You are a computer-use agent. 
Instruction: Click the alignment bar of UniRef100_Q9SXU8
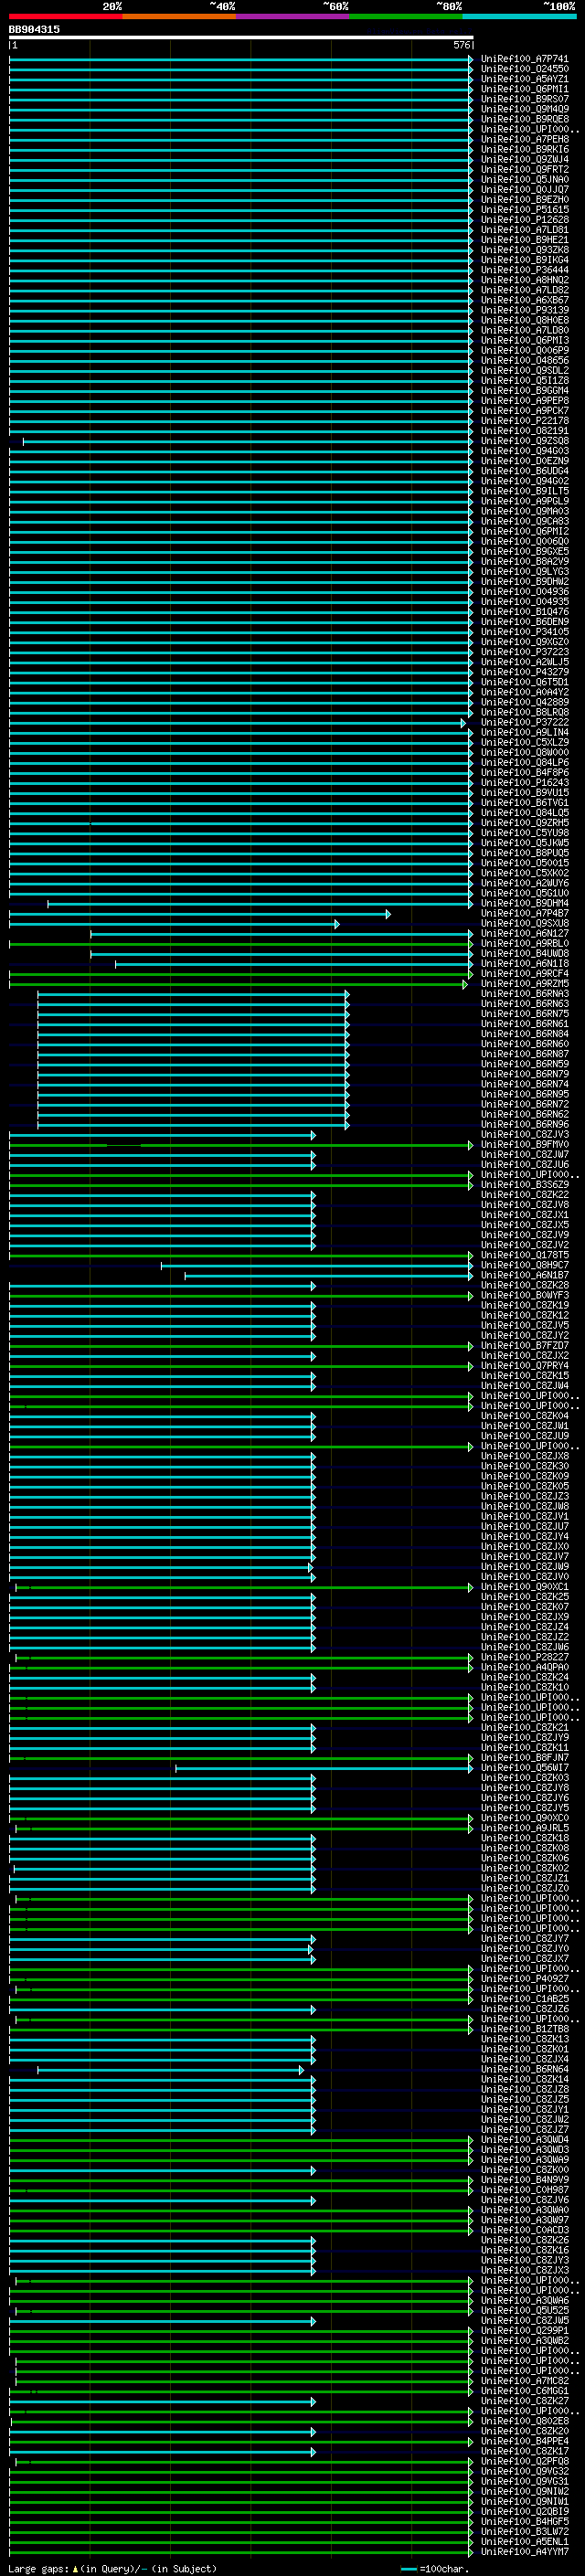[174, 923]
